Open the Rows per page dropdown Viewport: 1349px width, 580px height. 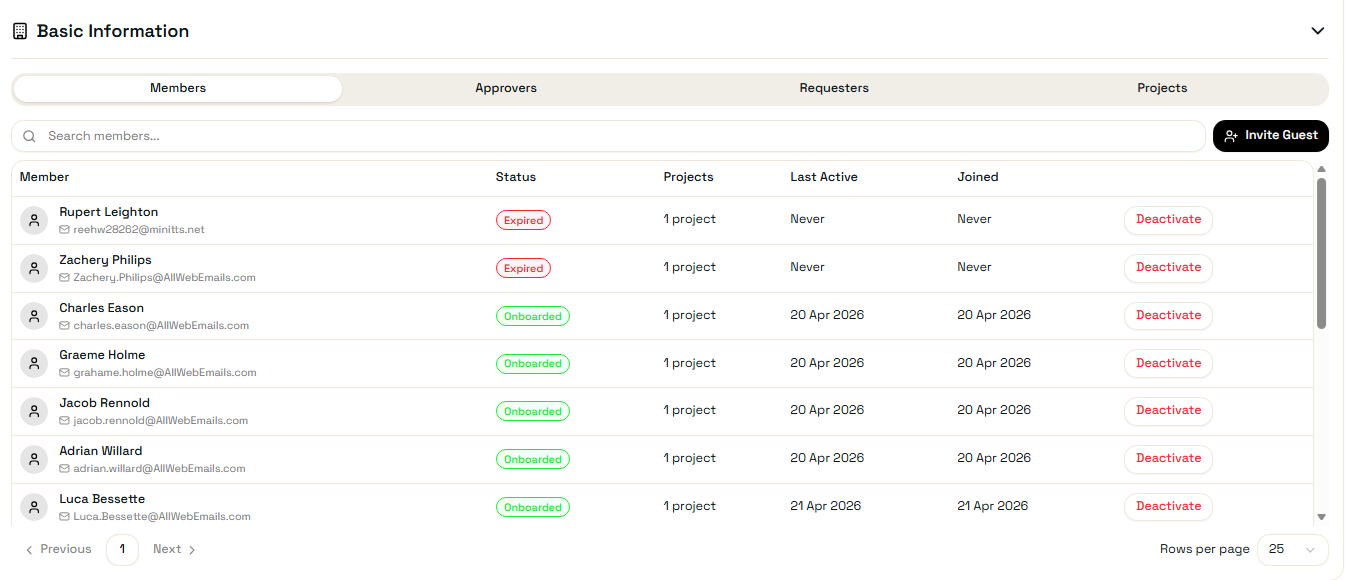(1293, 549)
